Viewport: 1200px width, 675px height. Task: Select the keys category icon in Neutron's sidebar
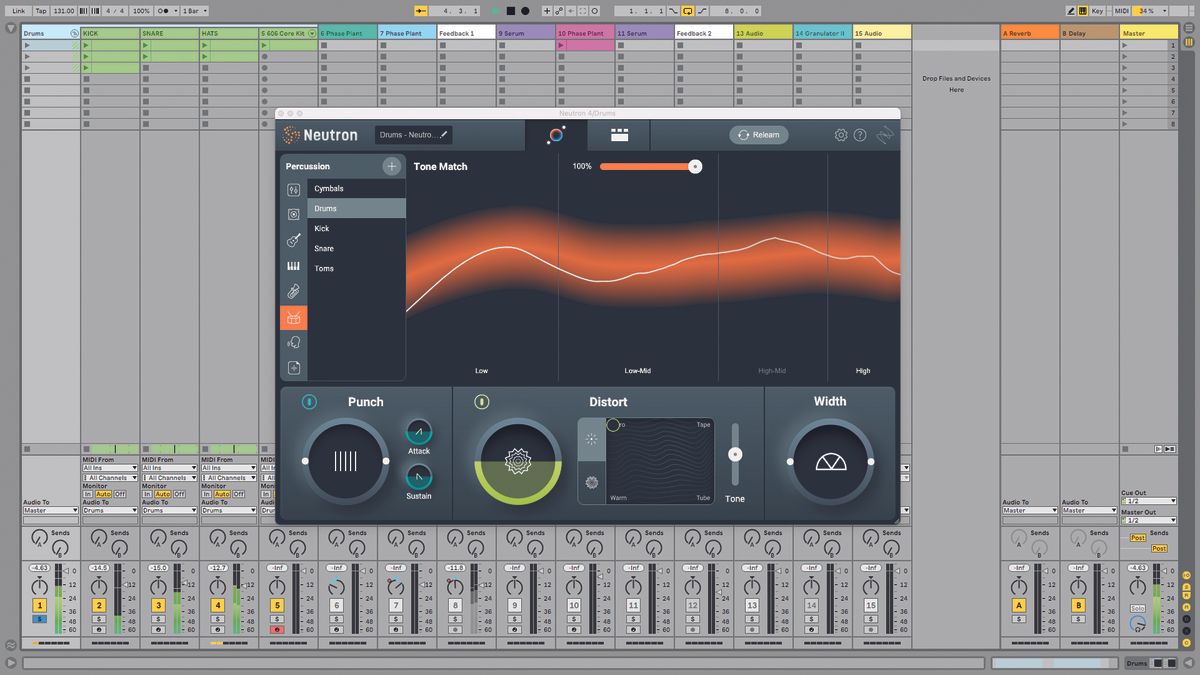coord(294,266)
